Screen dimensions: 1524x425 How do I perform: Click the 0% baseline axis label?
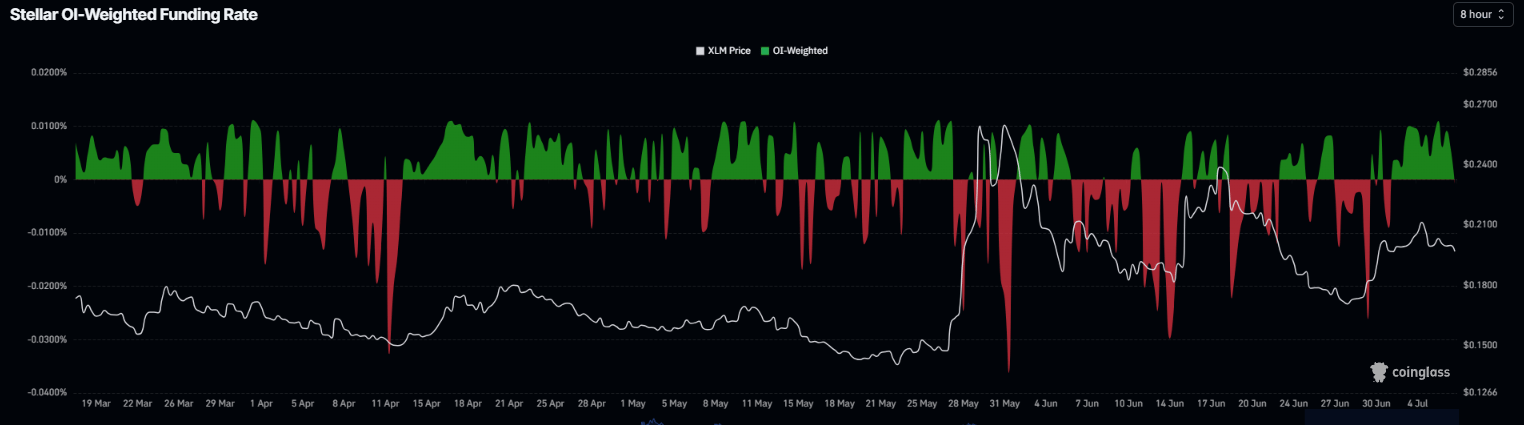(59, 180)
